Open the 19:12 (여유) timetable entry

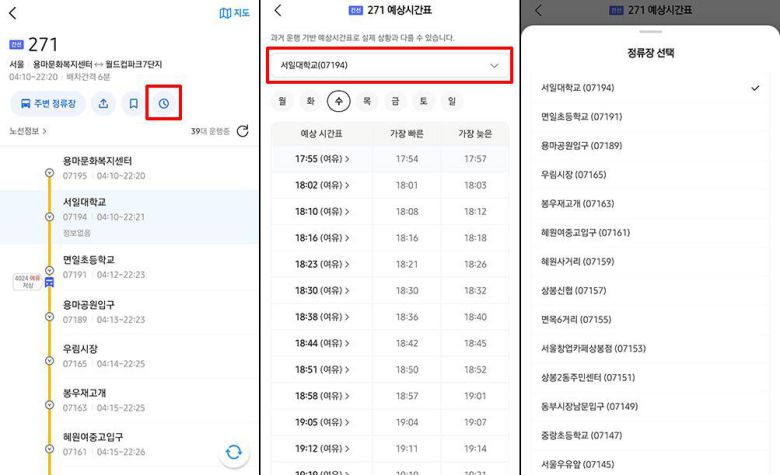[322, 449]
